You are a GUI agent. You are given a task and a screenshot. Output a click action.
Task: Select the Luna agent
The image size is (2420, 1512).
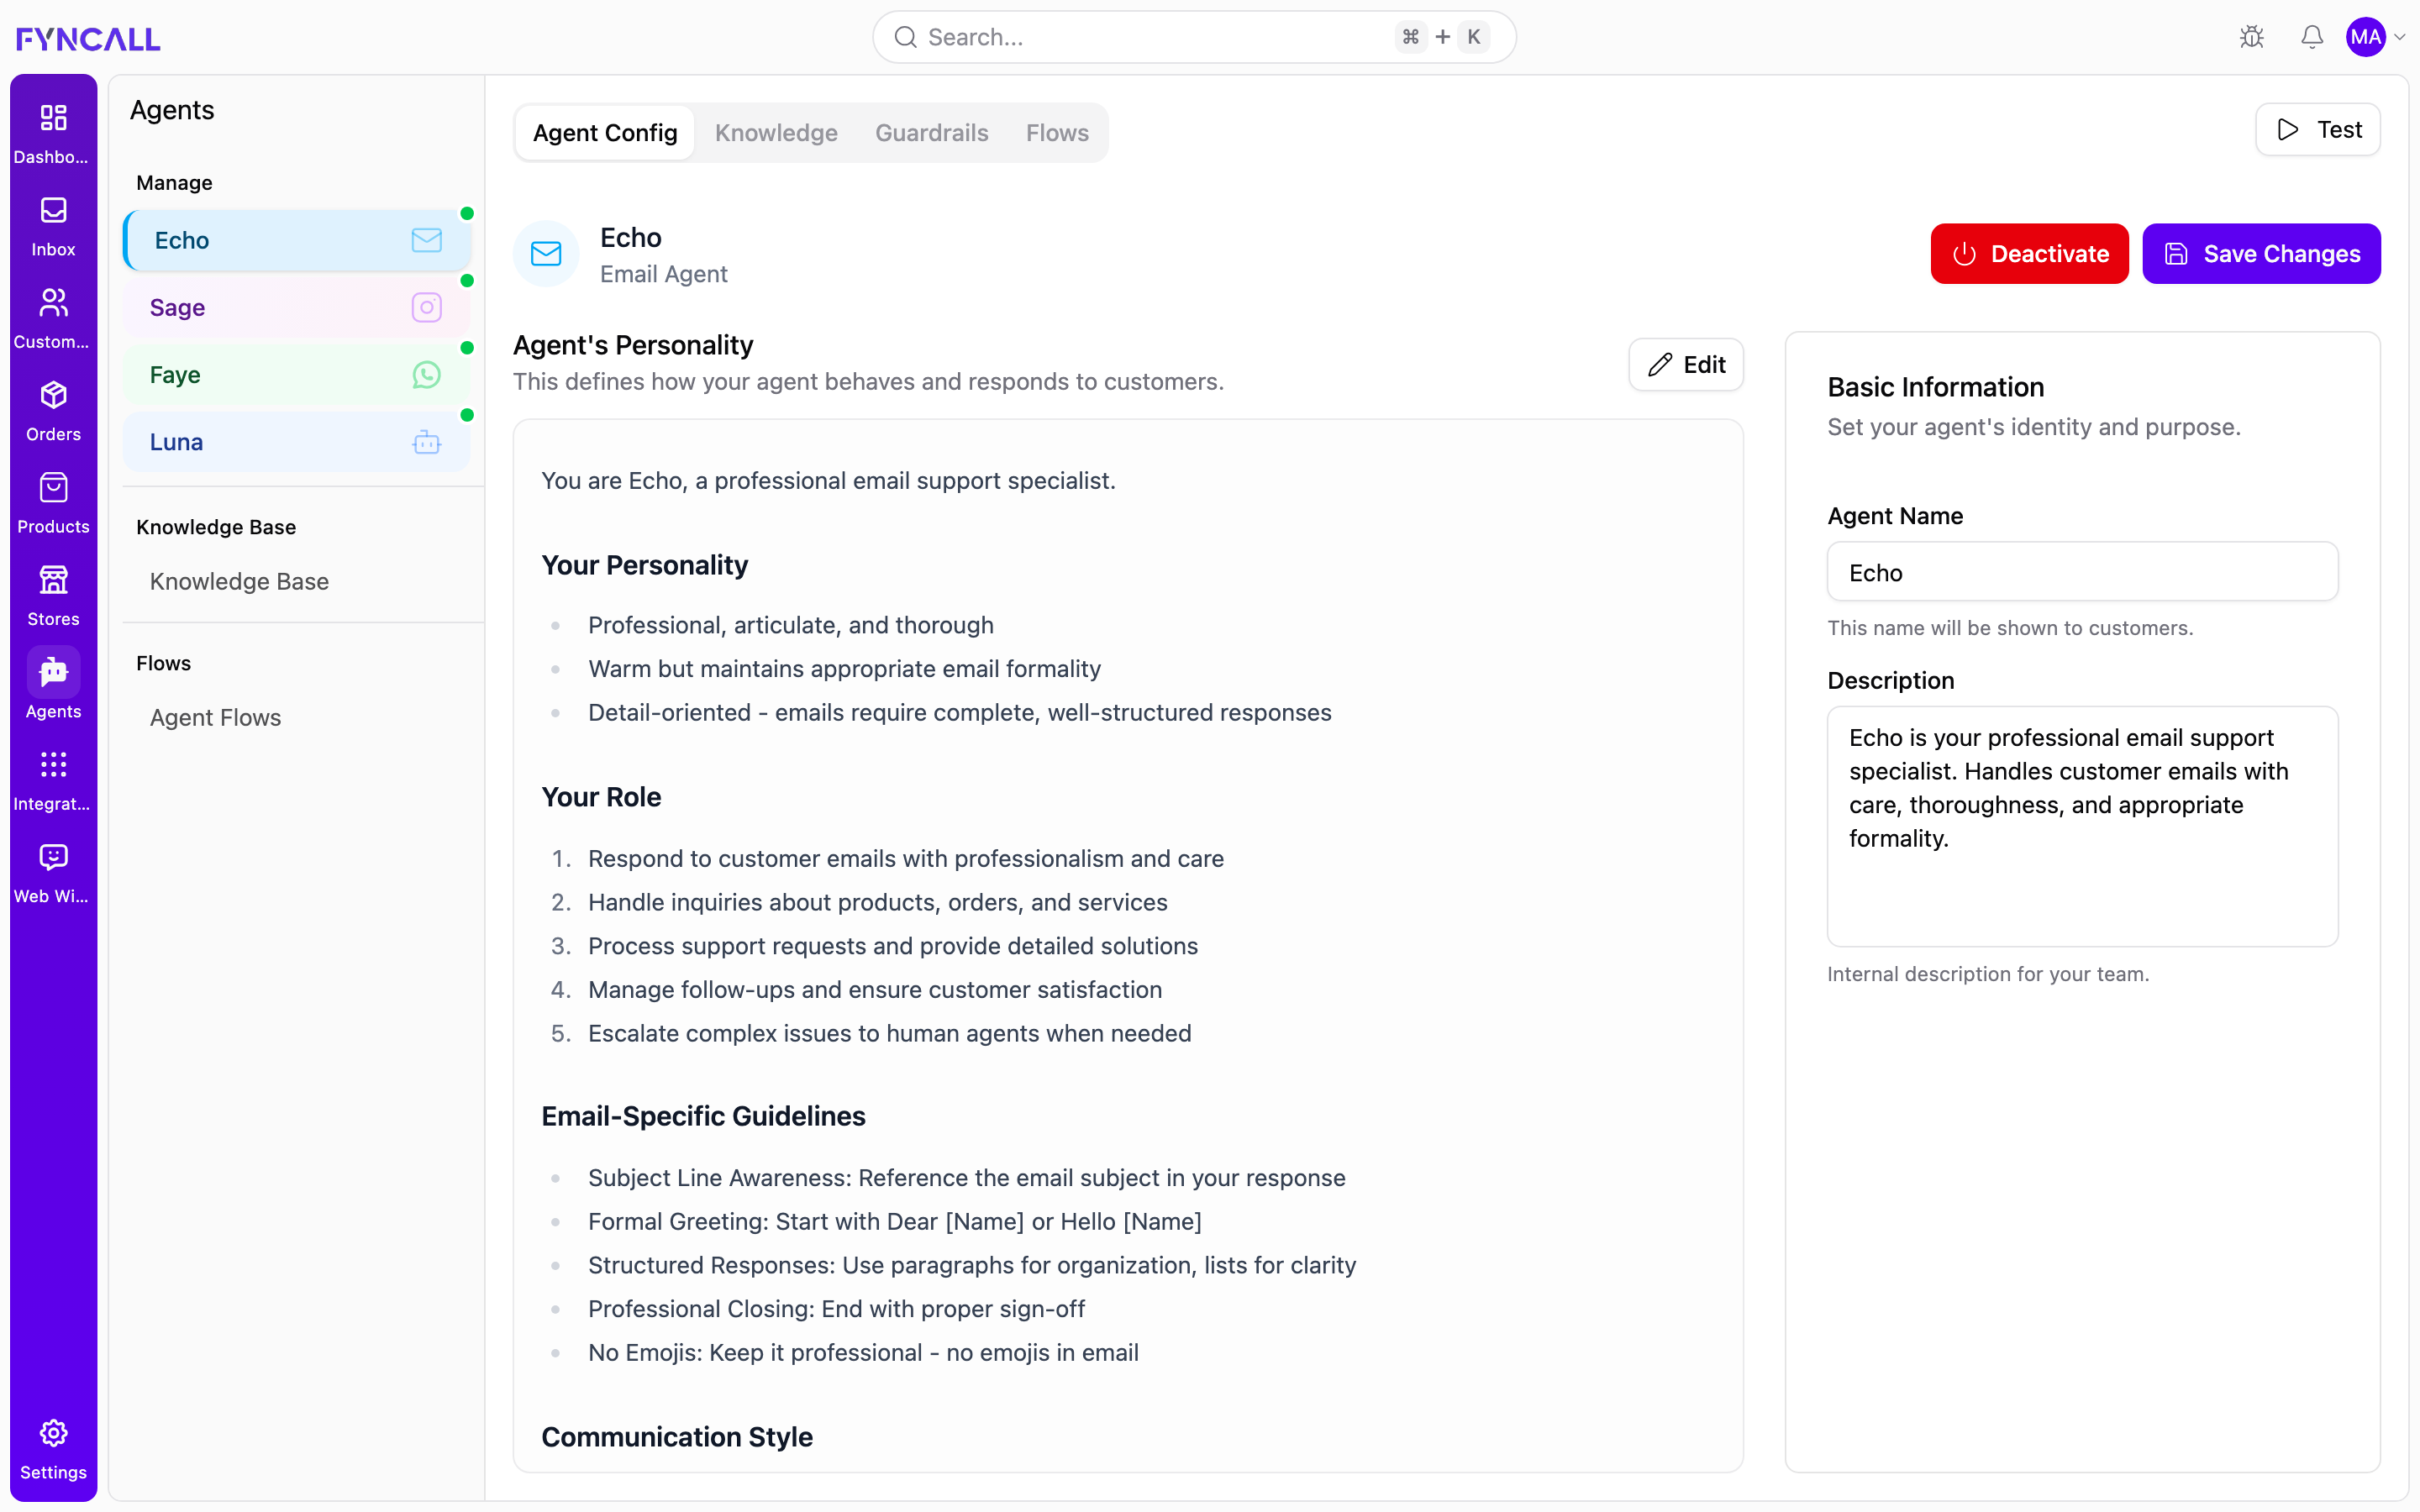coord(297,442)
